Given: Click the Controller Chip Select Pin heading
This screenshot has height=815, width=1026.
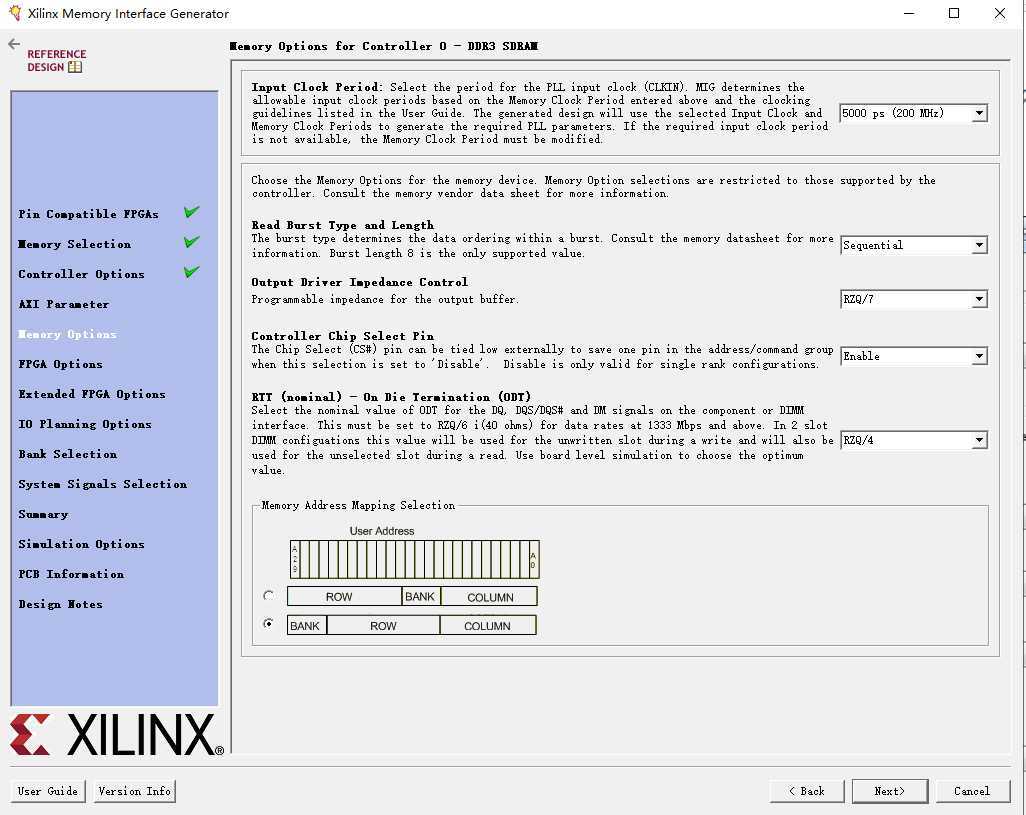Looking at the screenshot, I should pyautogui.click(x=343, y=336).
